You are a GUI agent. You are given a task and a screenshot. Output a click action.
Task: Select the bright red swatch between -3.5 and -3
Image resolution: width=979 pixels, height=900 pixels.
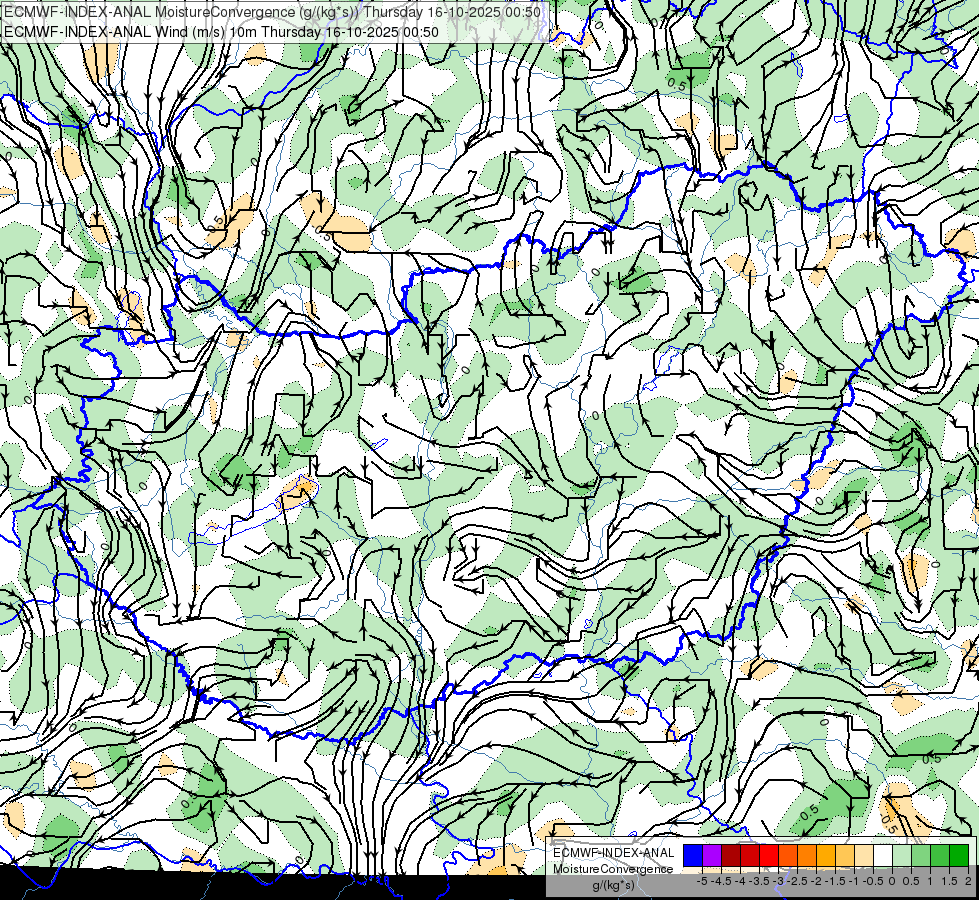point(769,856)
